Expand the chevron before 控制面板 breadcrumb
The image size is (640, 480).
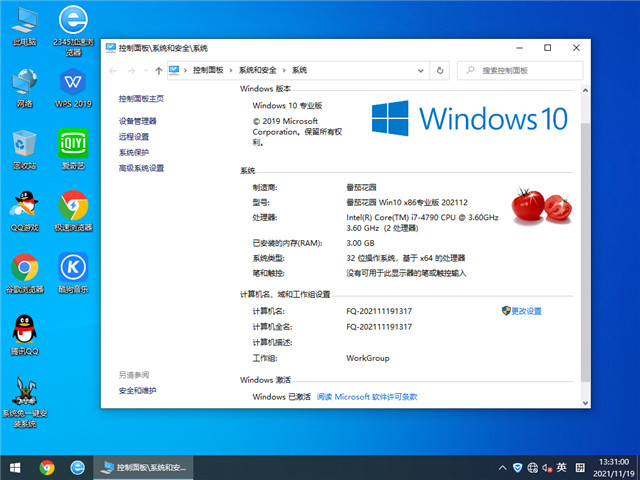pyautogui.click(x=185, y=71)
